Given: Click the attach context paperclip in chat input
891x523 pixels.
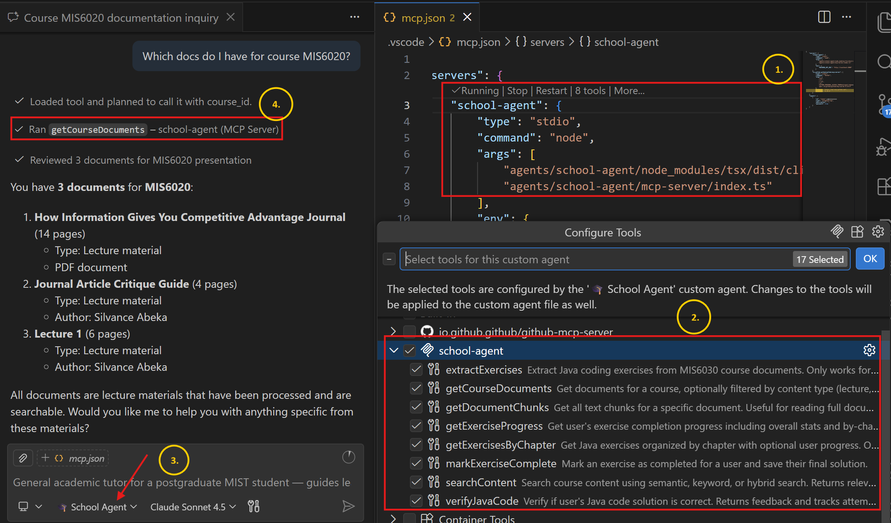Looking at the screenshot, I should 23,458.
